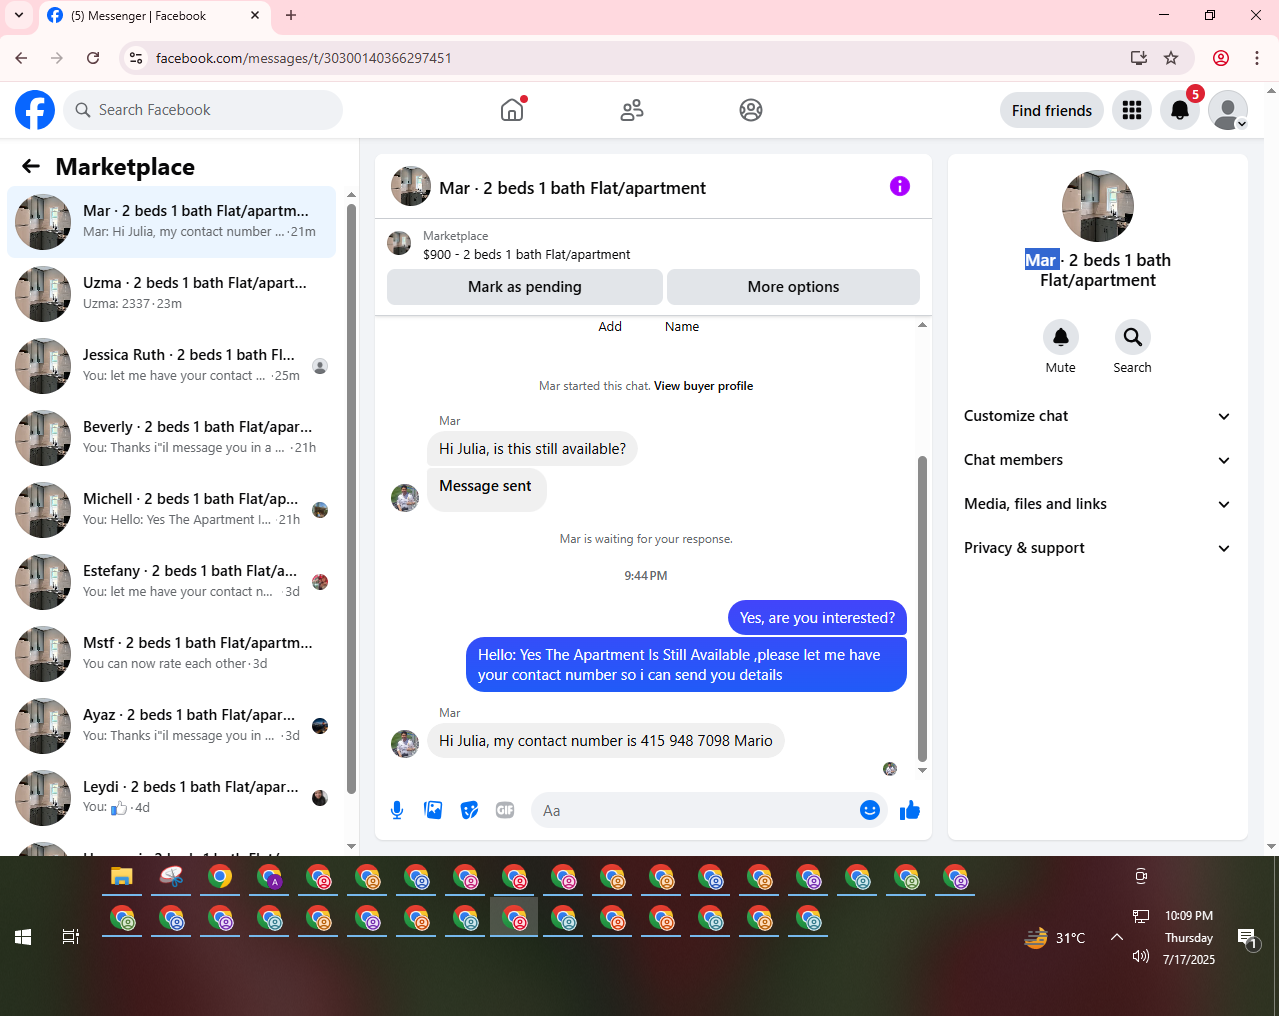The width and height of the screenshot is (1279, 1016).
Task: Attach a photo with the image icon
Action: click(x=433, y=810)
